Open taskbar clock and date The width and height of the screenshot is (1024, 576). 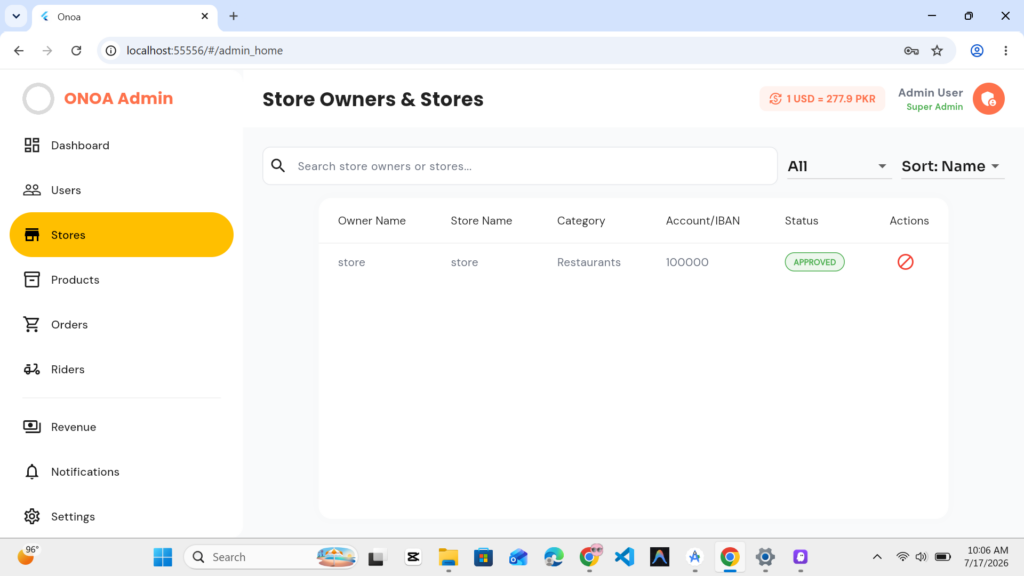[x=987, y=557]
